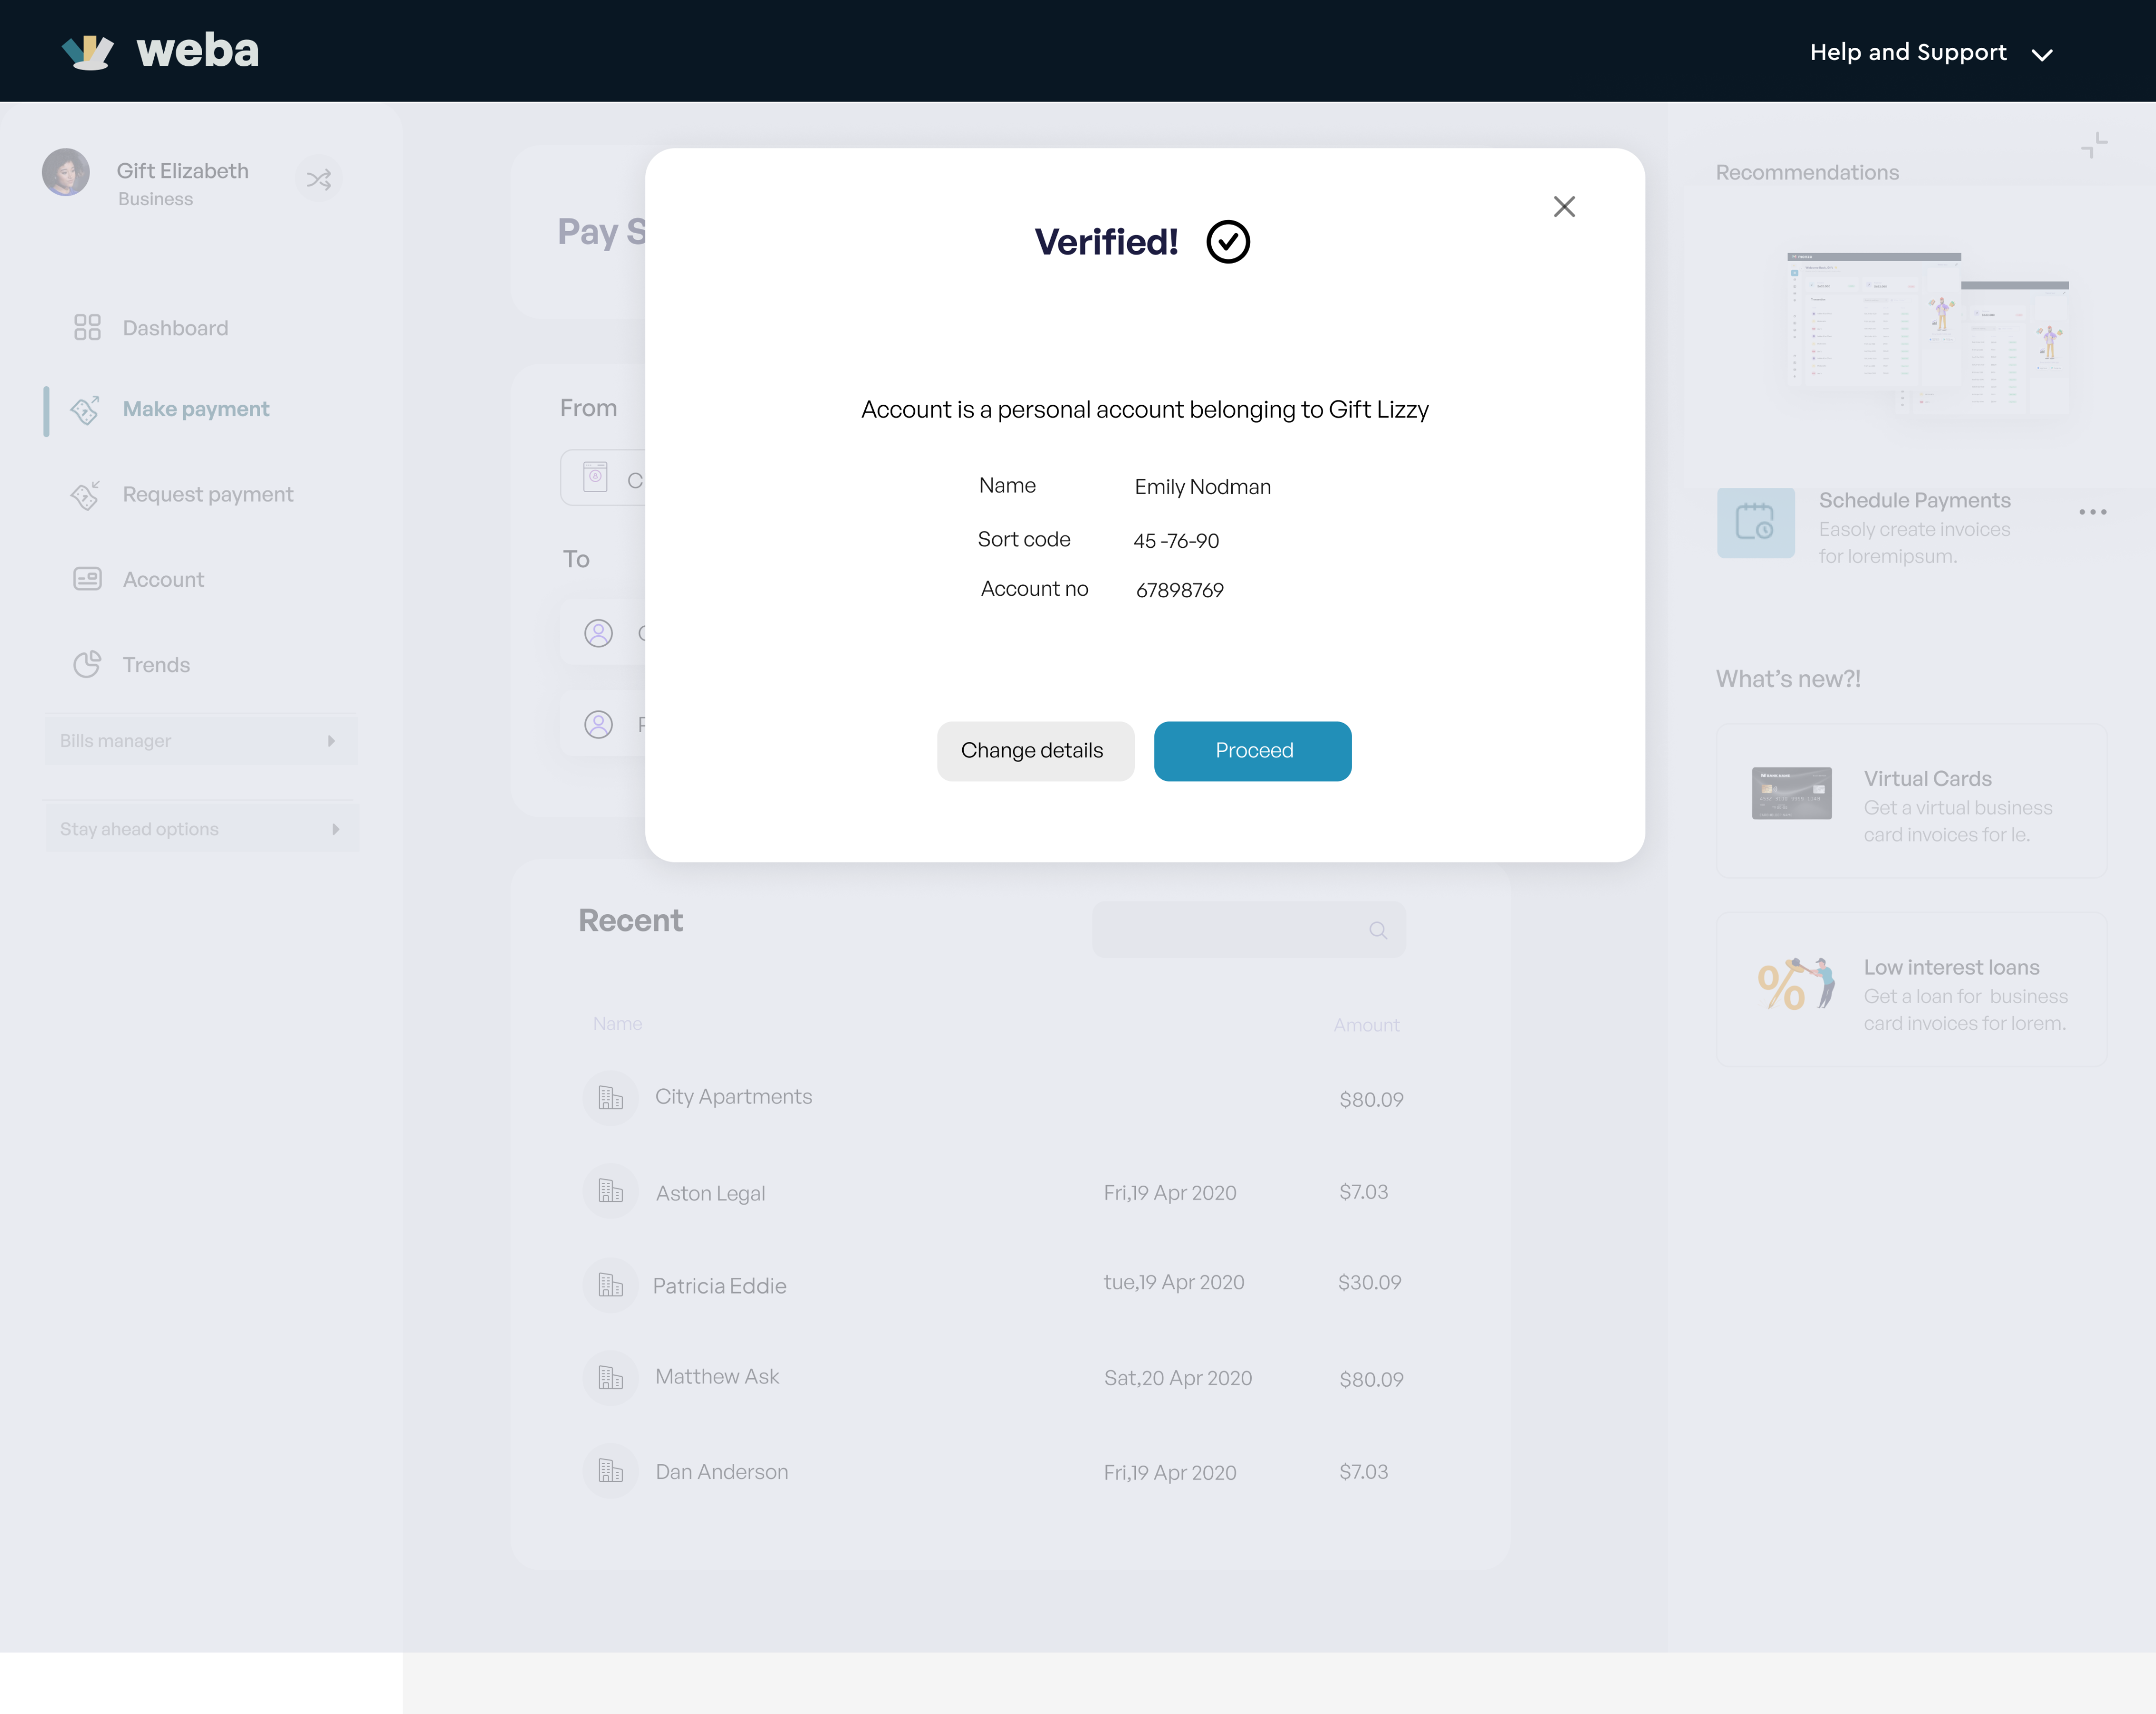Click the Change details button

pyautogui.click(x=1034, y=751)
